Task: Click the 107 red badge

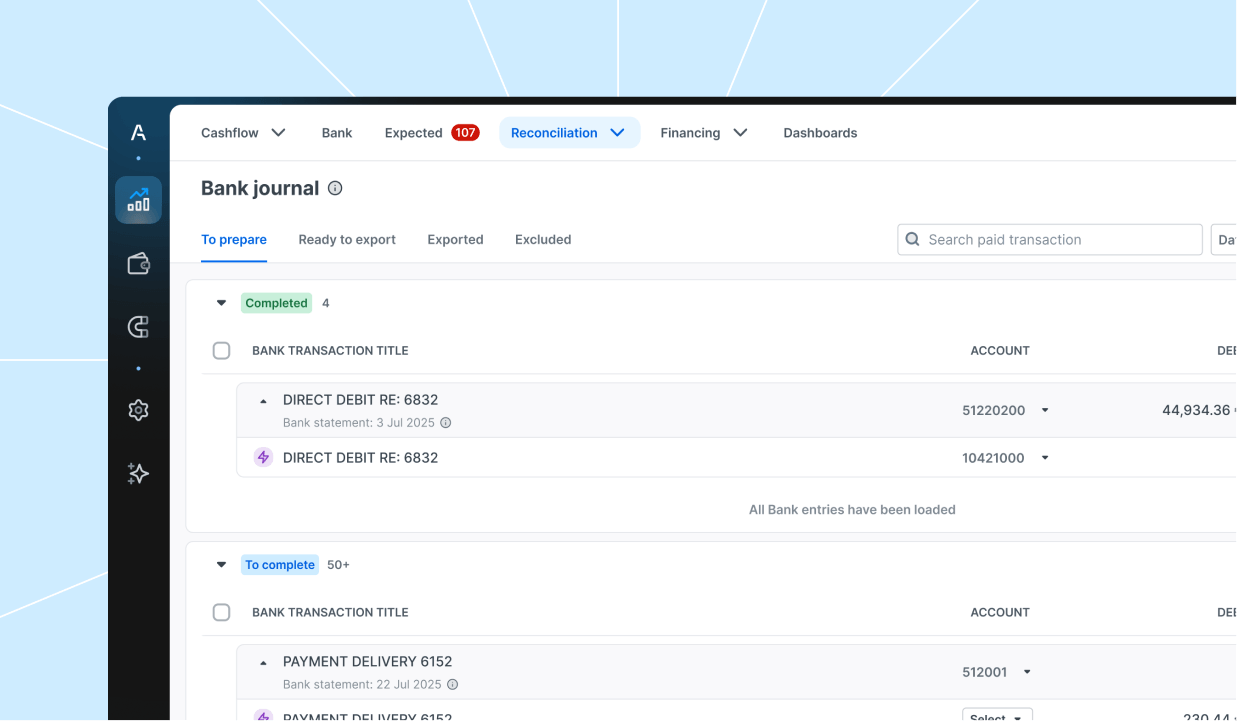Action: click(465, 133)
